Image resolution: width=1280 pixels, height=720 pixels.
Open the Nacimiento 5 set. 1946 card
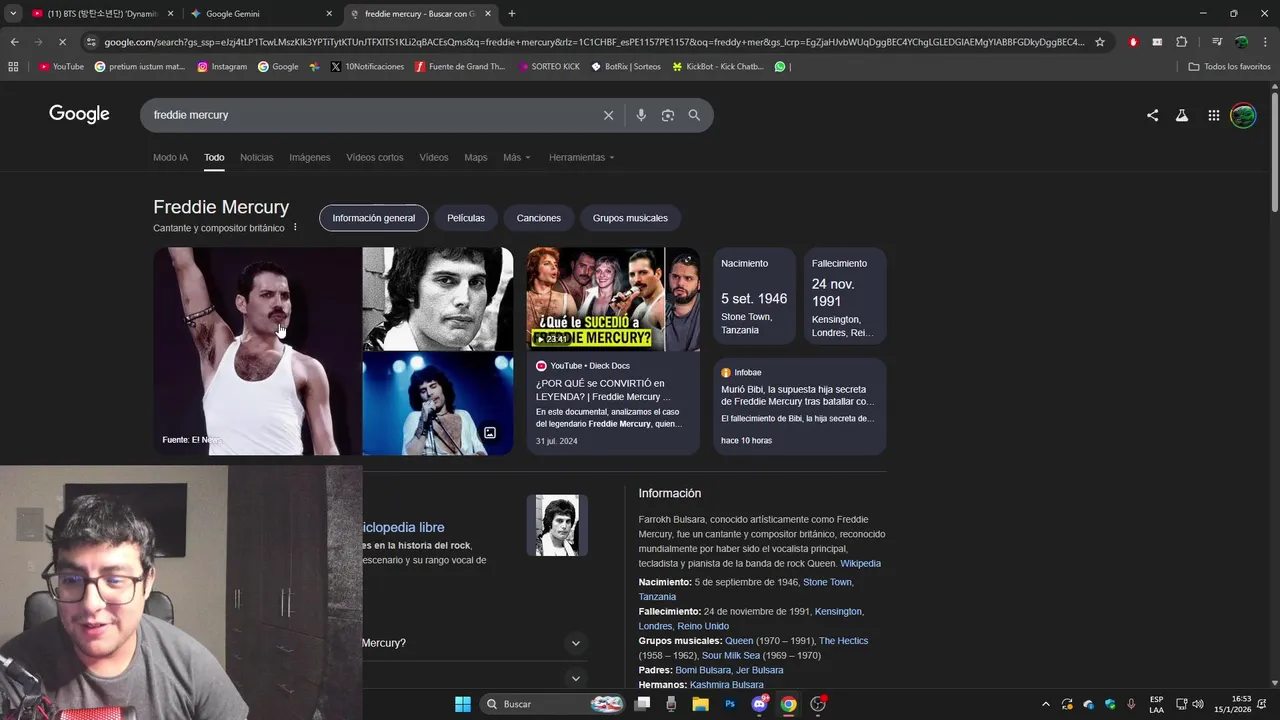755,296
